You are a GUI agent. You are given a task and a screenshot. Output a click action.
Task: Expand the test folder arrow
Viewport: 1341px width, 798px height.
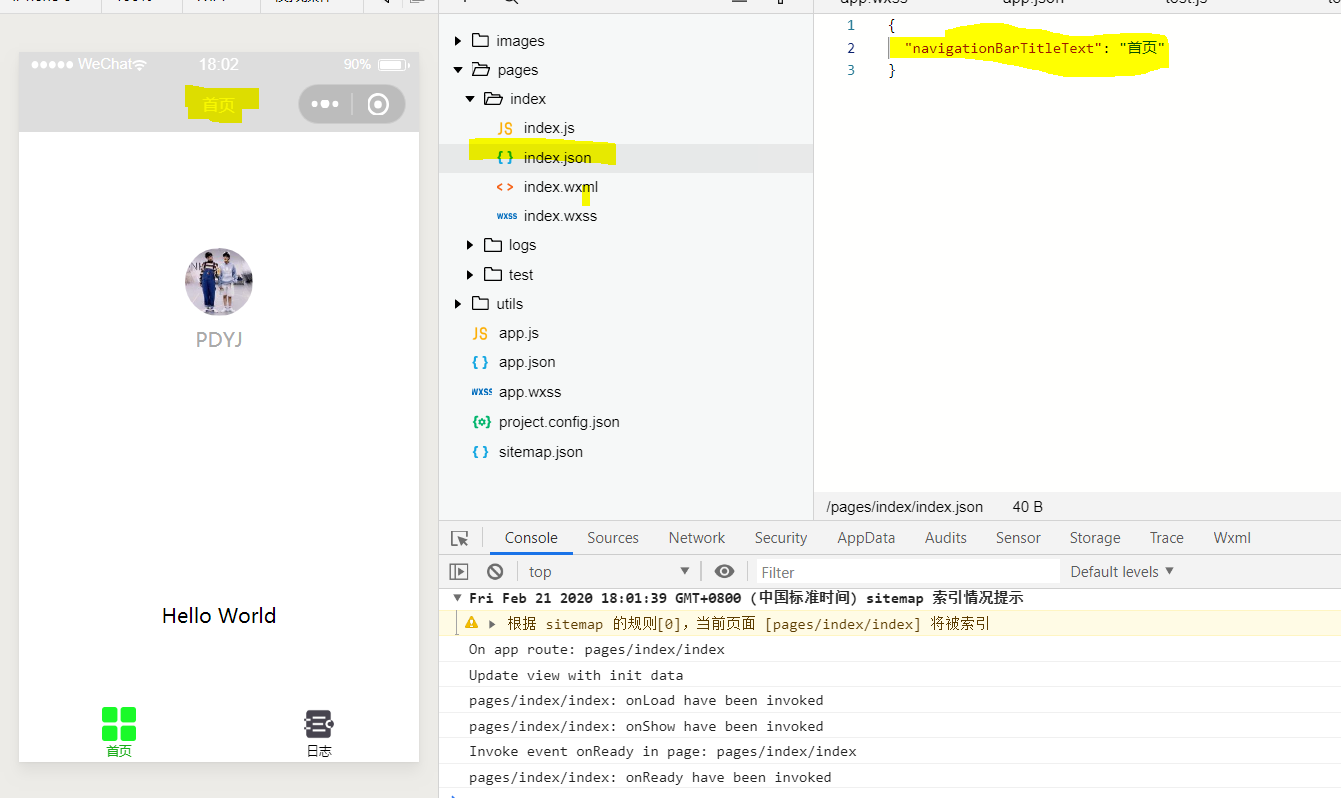click(470, 275)
